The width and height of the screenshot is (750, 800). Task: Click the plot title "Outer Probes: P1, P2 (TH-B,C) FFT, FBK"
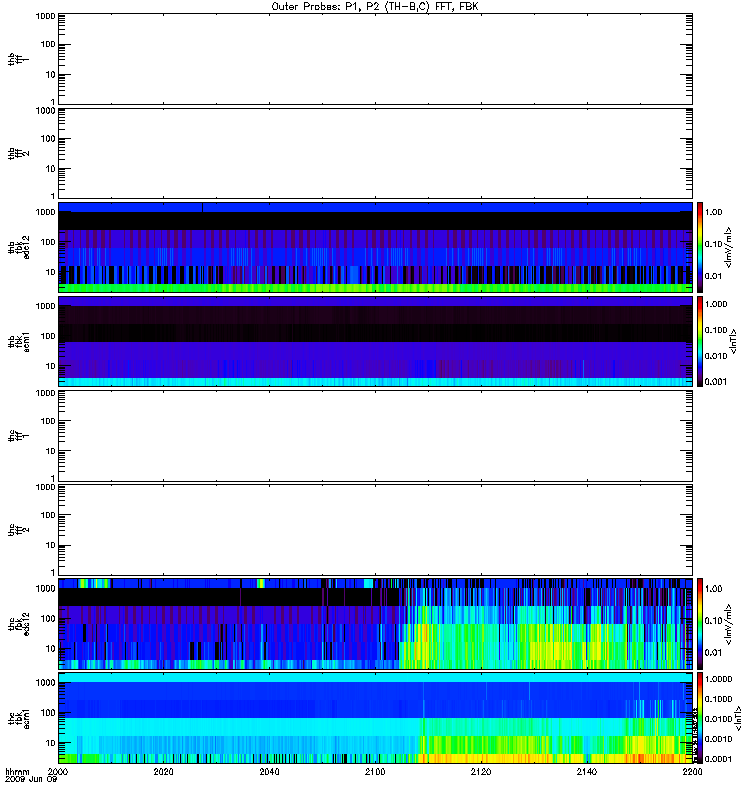click(x=375, y=7)
